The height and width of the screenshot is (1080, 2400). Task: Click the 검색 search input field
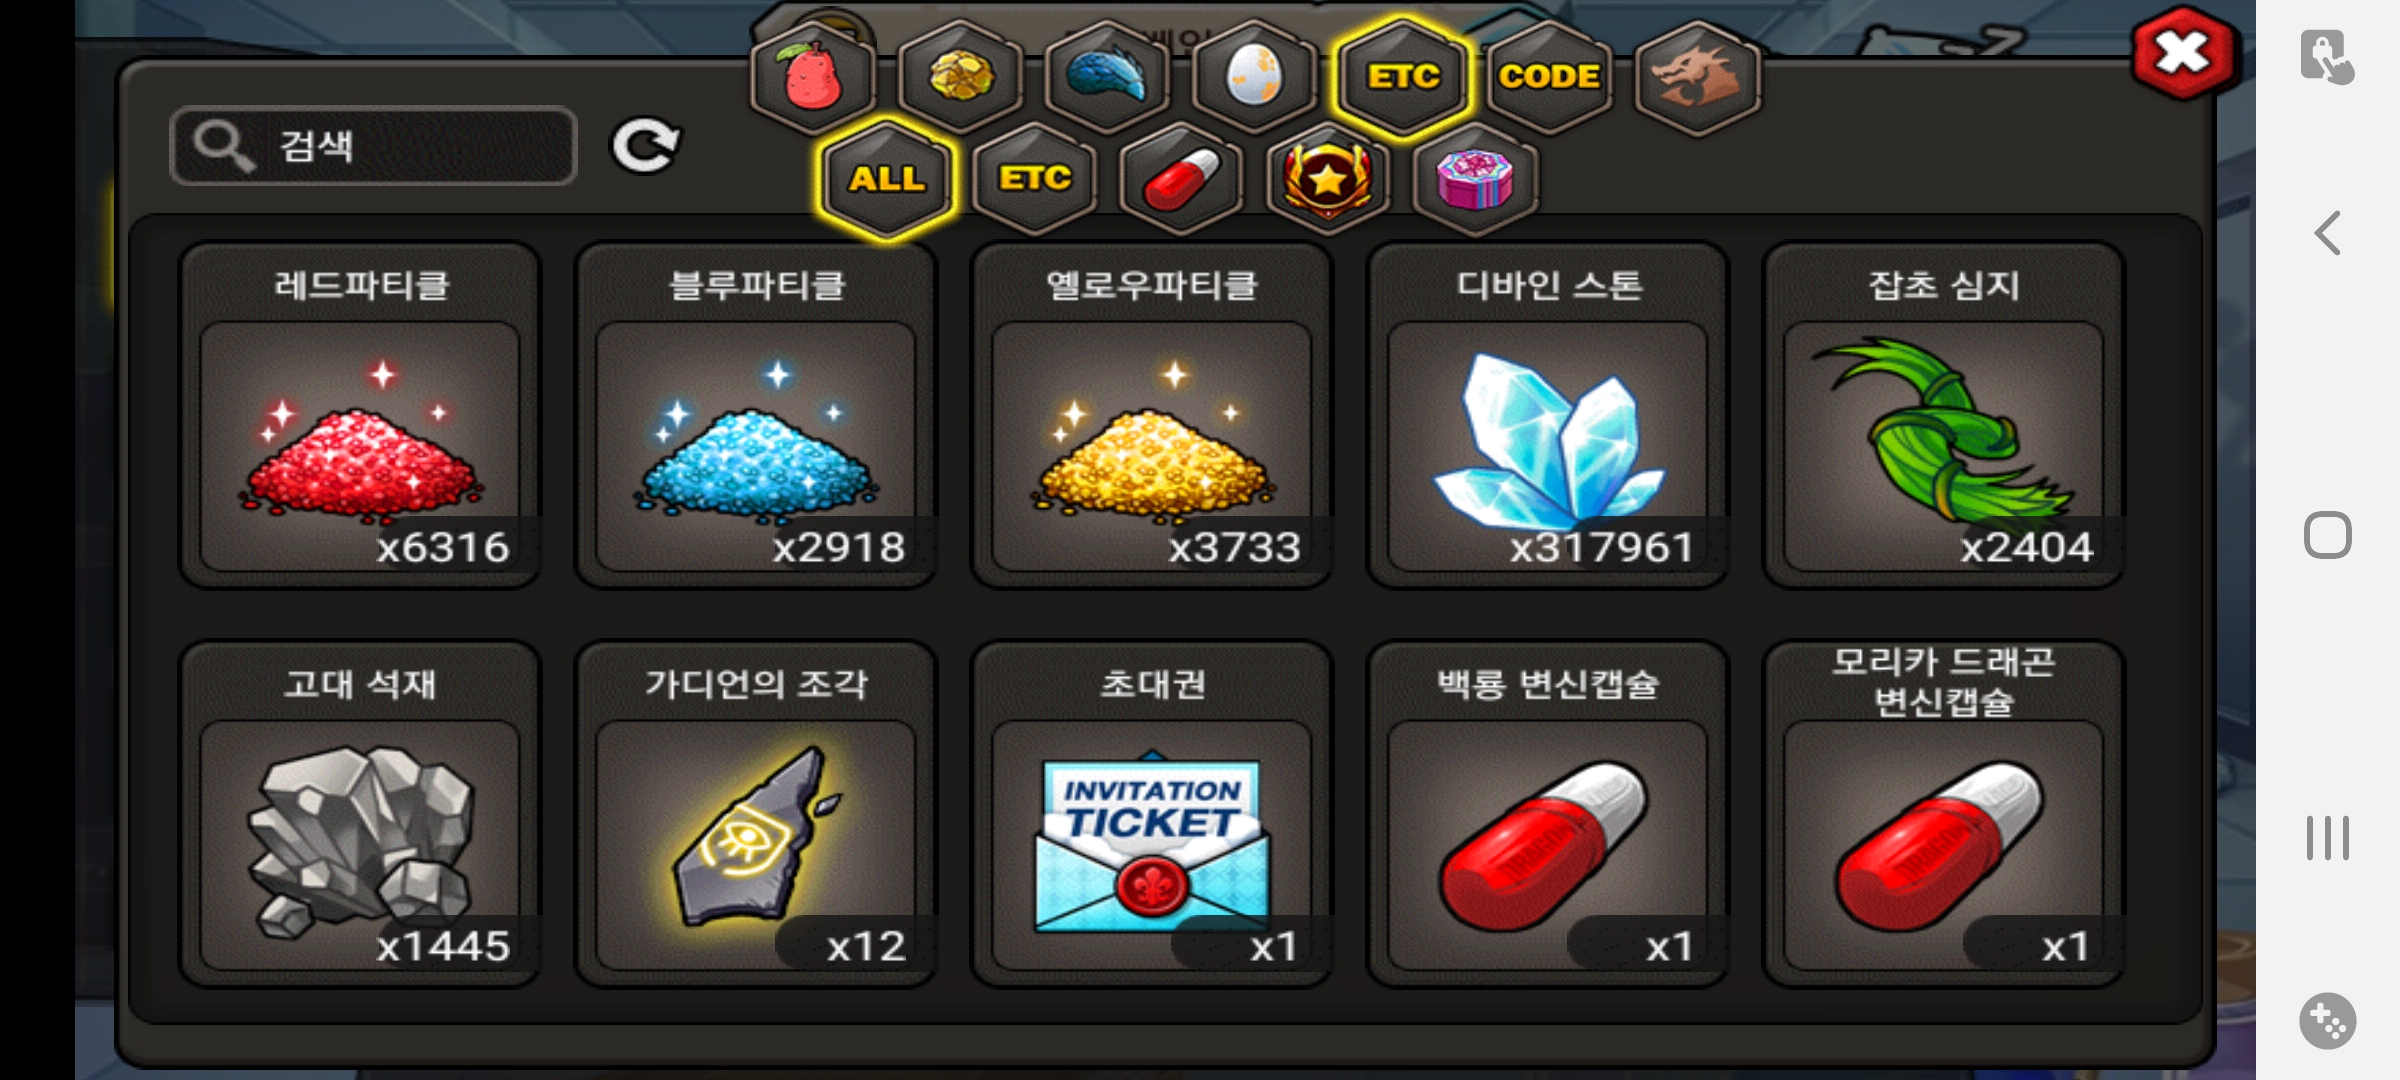click(374, 146)
